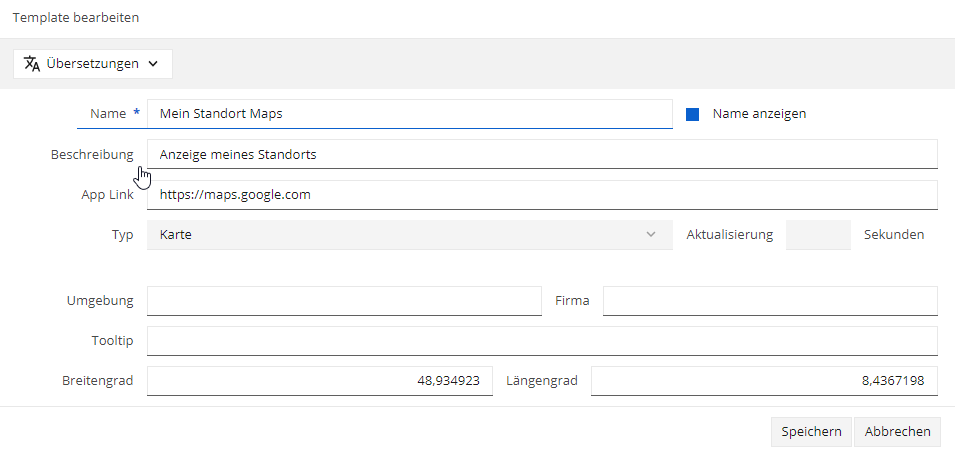Click the Template bearbeiten dialog title
Viewport: 955px width, 456px height.
pos(76,18)
